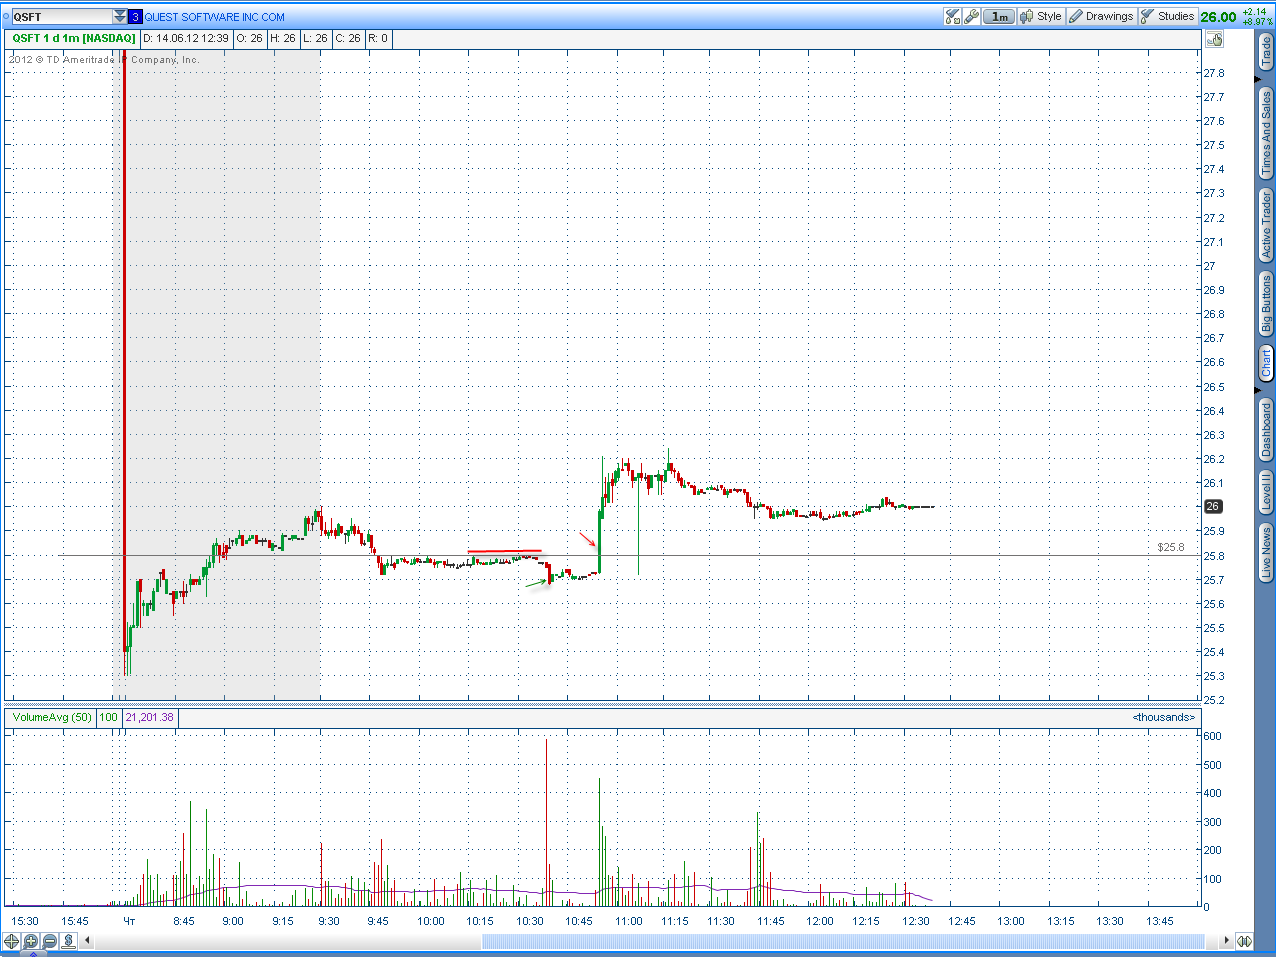Click the QSFT 1 d 1m NASDAQ label
This screenshot has height=957, width=1276.
[x=73, y=38]
